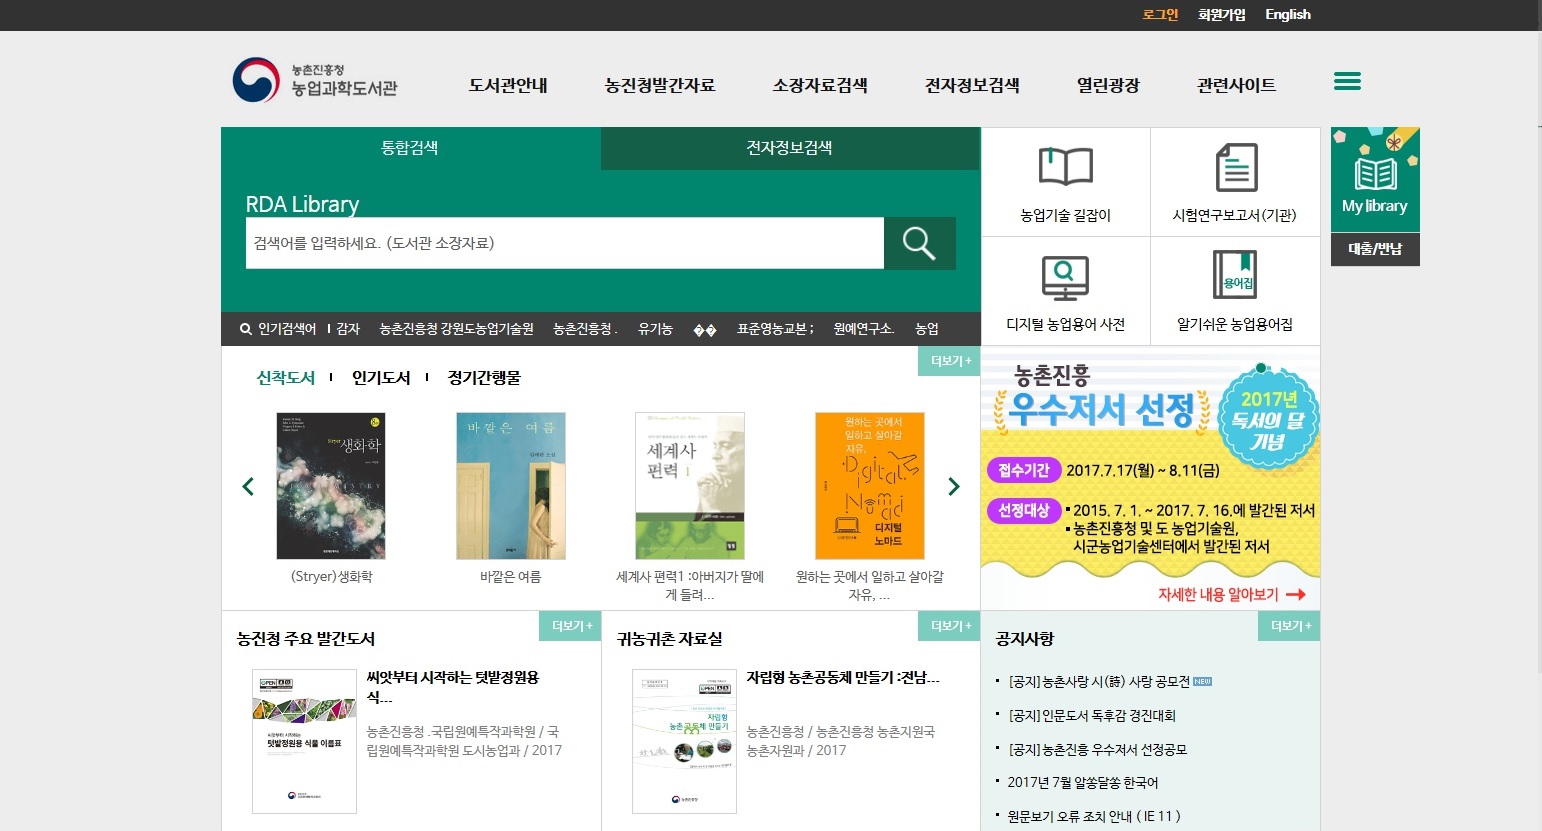This screenshot has height=831, width=1542.
Task: Open 세계사 편력 1 book cover
Action: point(690,486)
